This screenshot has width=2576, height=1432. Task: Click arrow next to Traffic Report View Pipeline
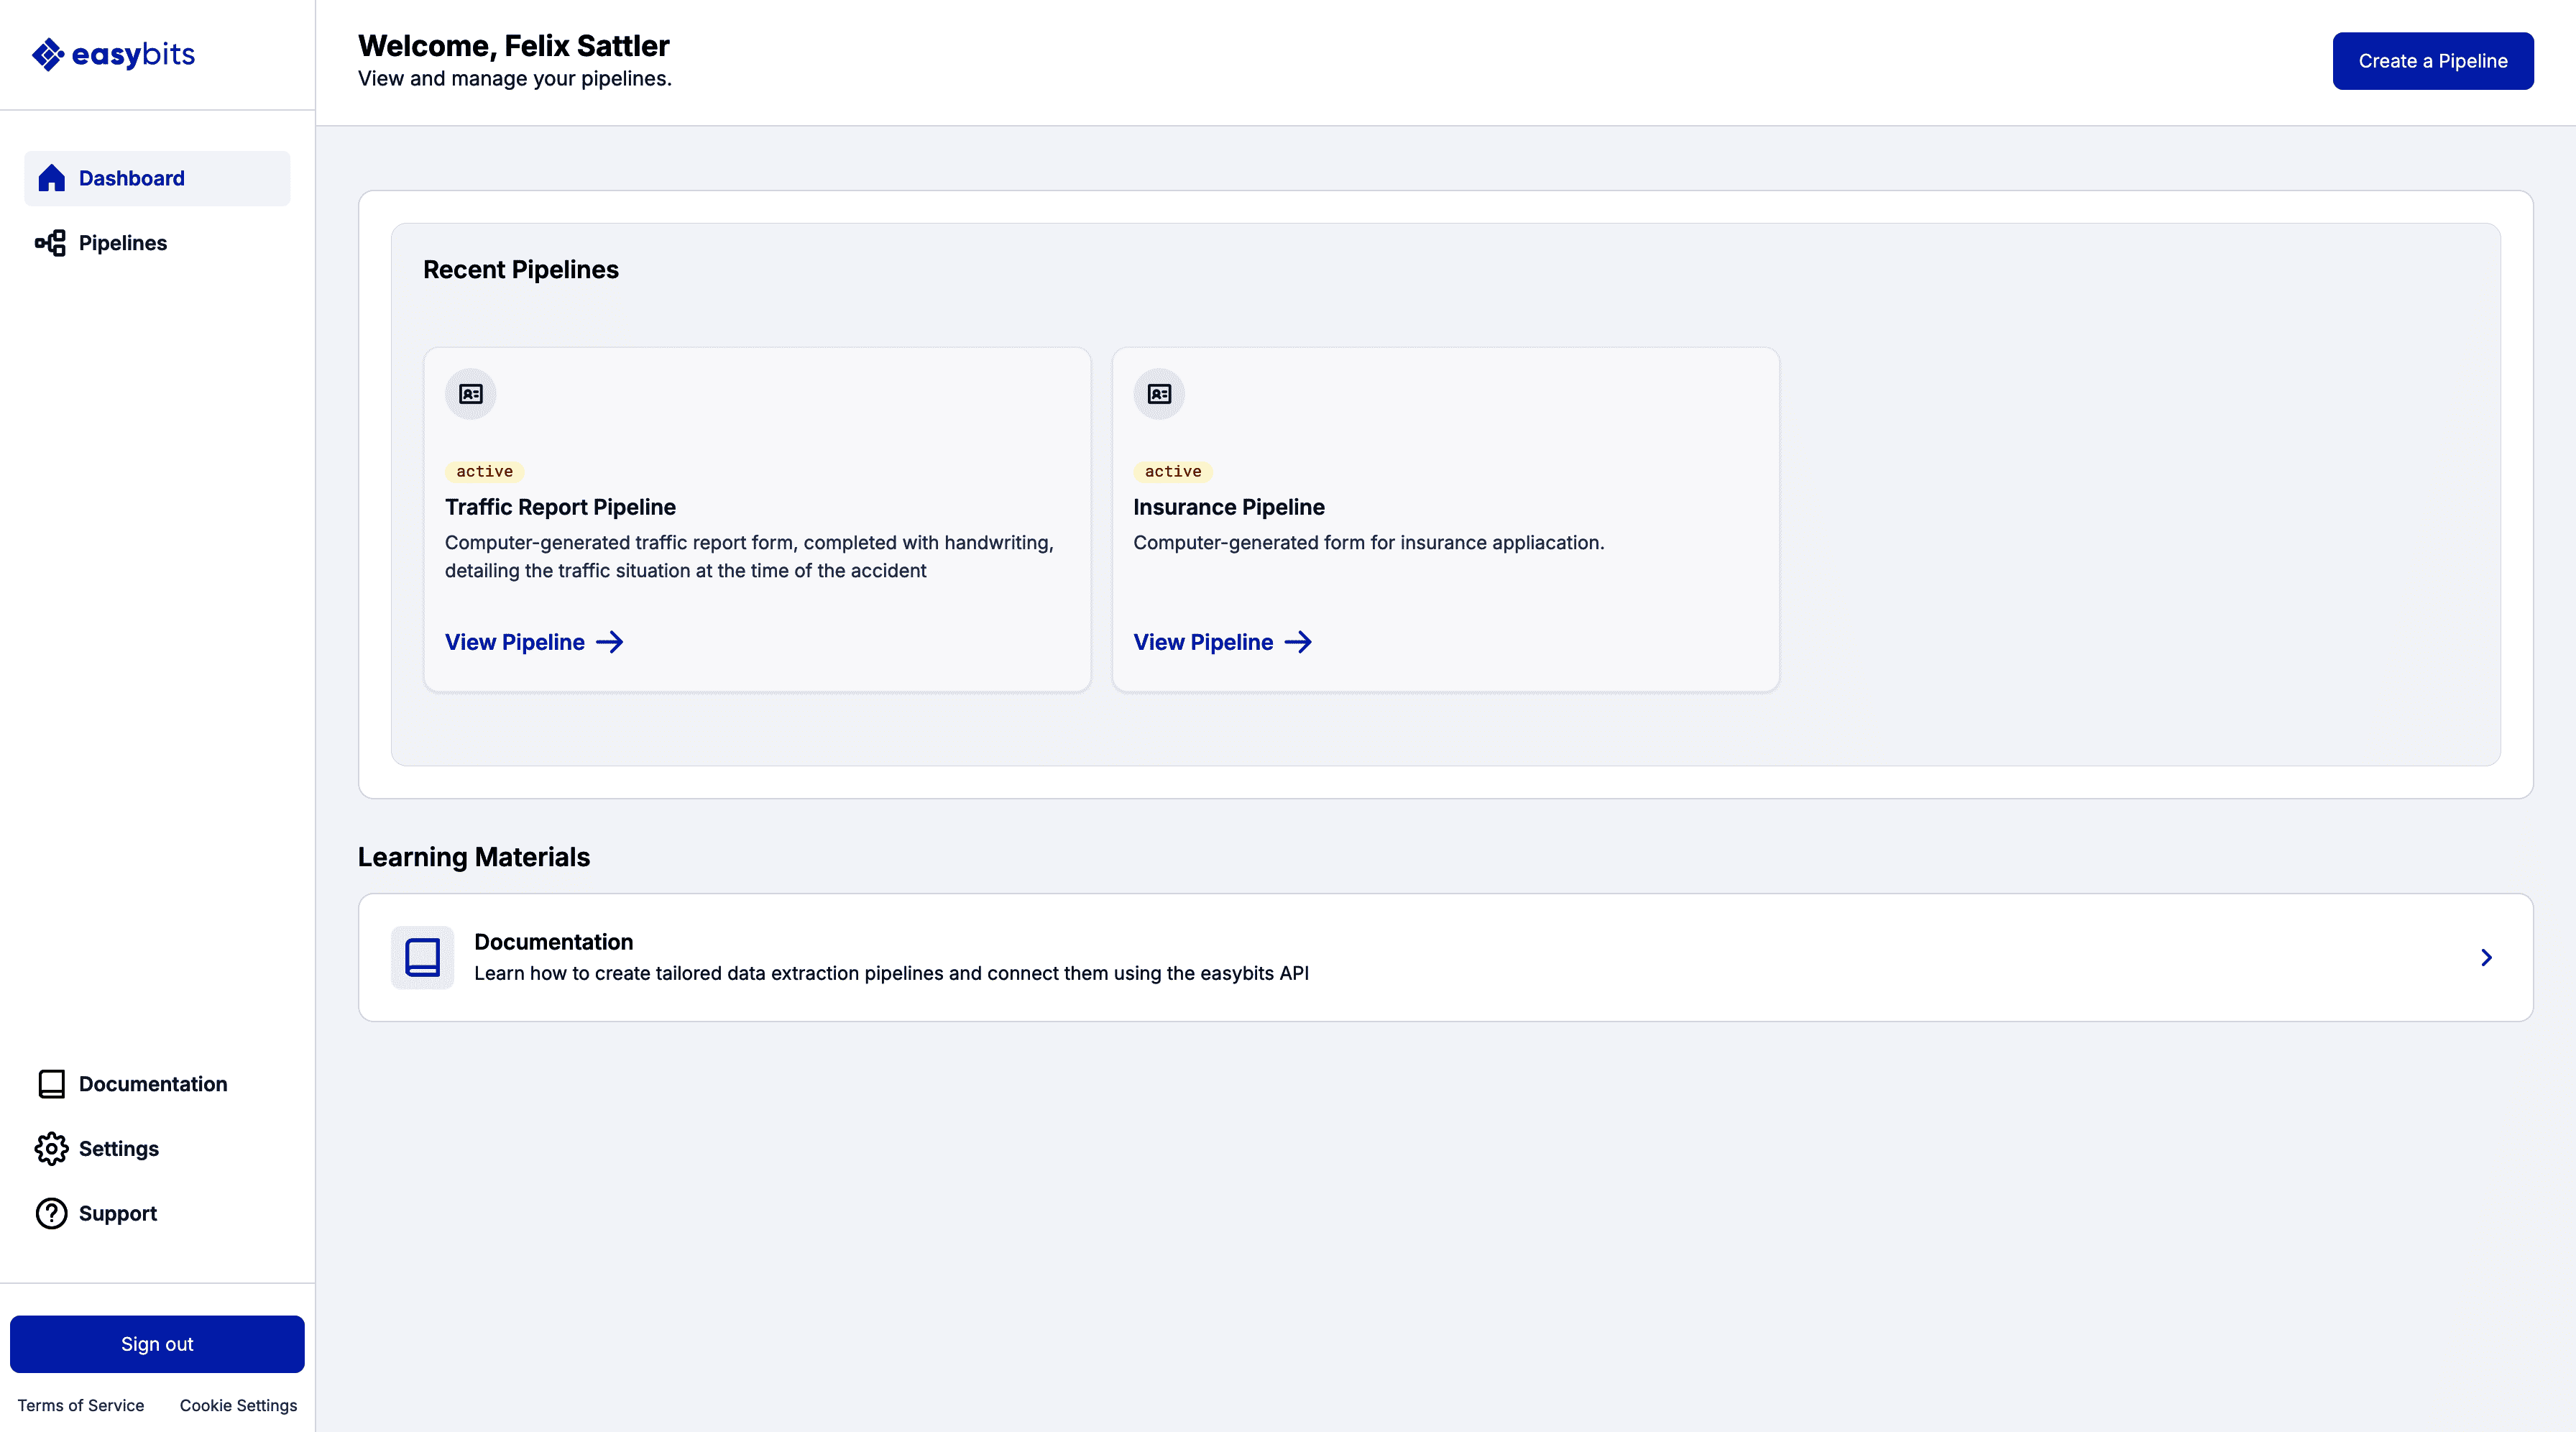610,642
